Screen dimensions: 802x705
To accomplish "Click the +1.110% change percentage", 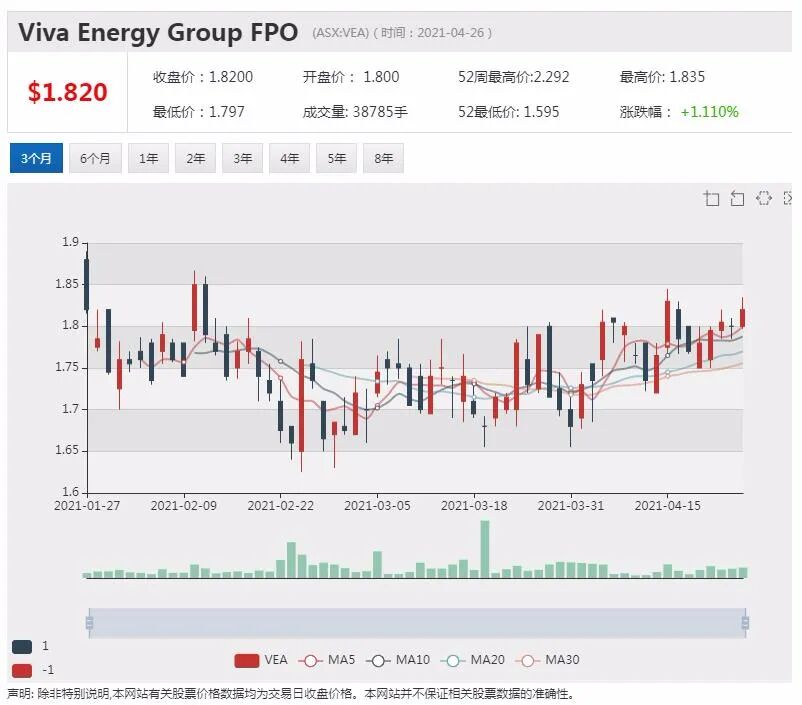I will click(x=709, y=112).
